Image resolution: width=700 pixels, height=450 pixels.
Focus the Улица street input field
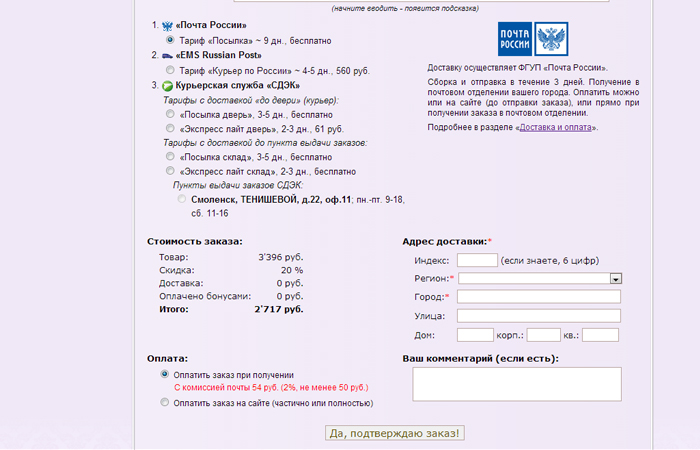tap(538, 316)
